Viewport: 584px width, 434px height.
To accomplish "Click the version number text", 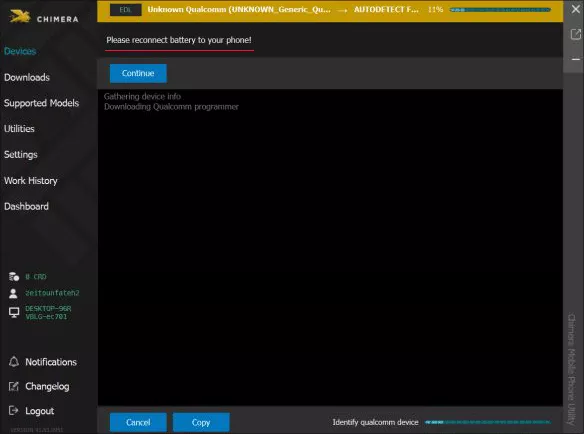I will [x=36, y=430].
